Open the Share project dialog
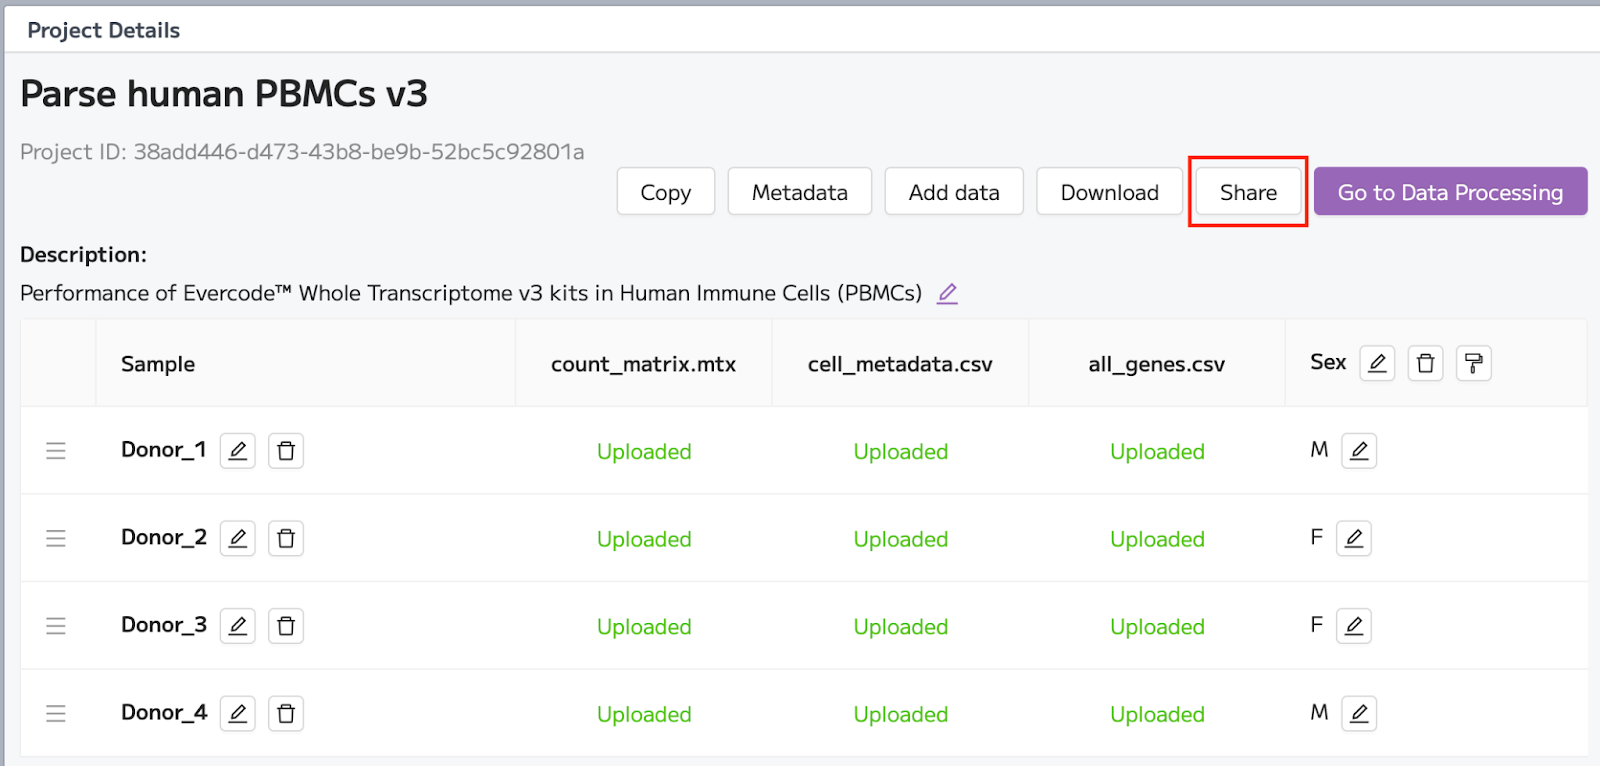 1248,192
